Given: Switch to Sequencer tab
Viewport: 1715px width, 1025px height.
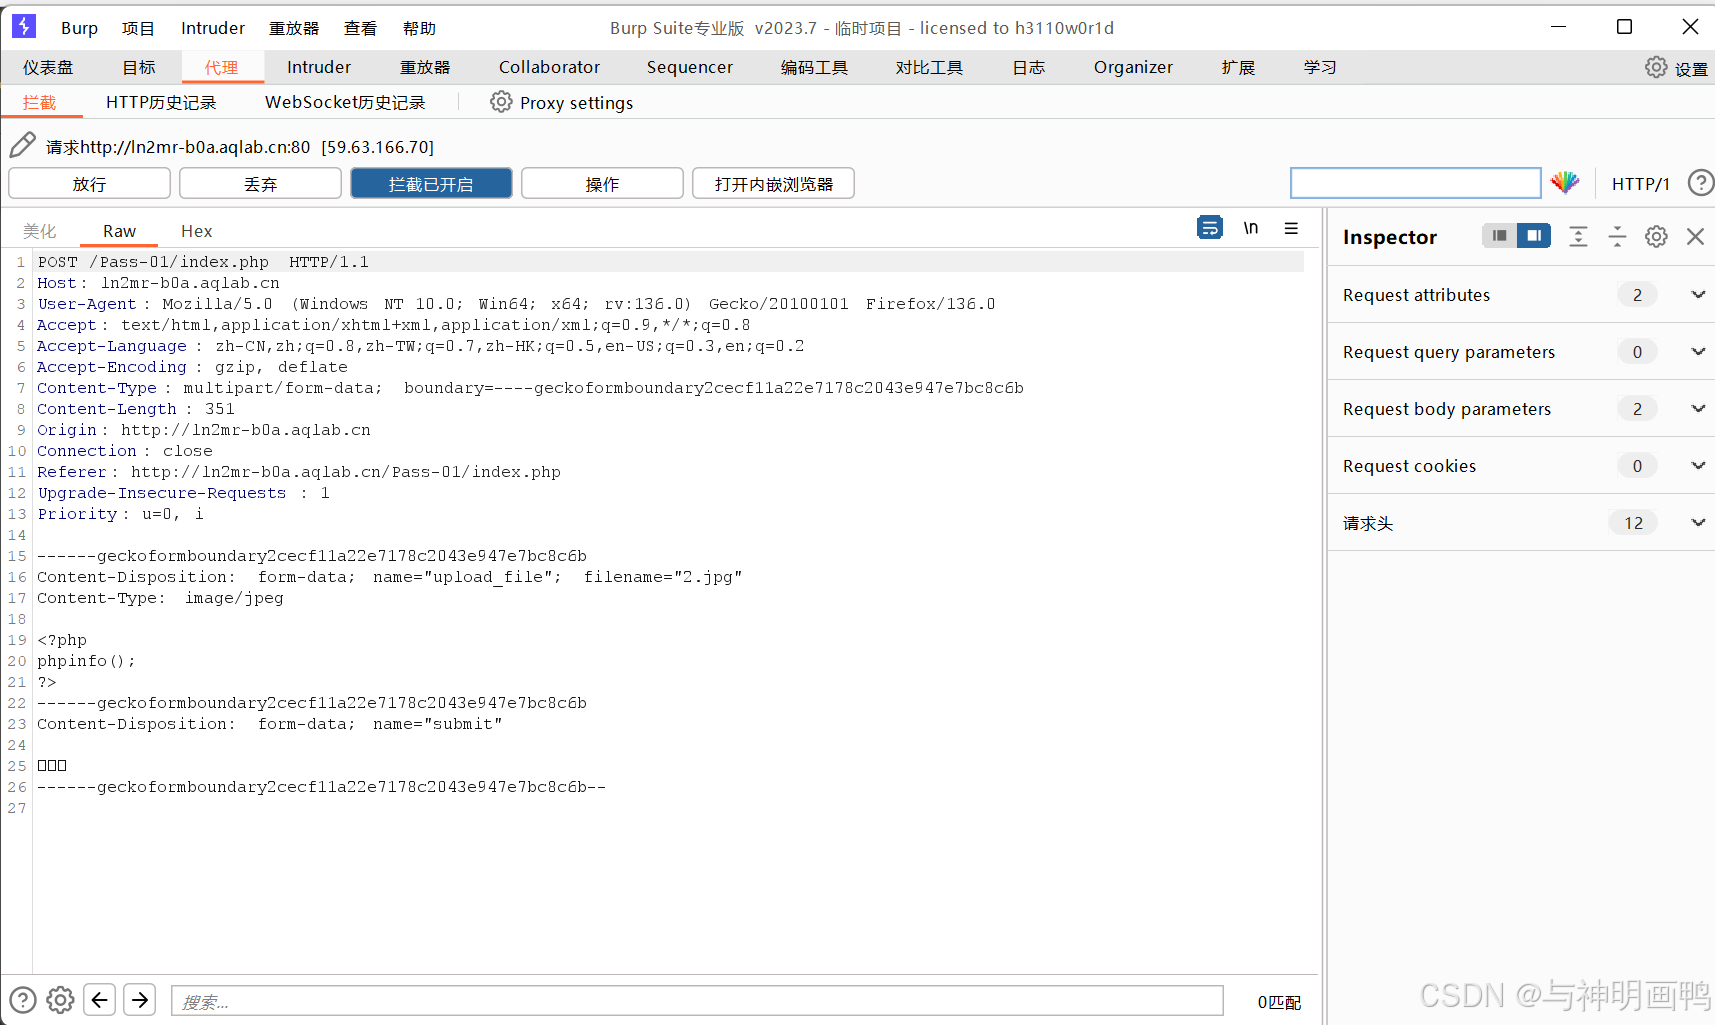Looking at the screenshot, I should [689, 67].
